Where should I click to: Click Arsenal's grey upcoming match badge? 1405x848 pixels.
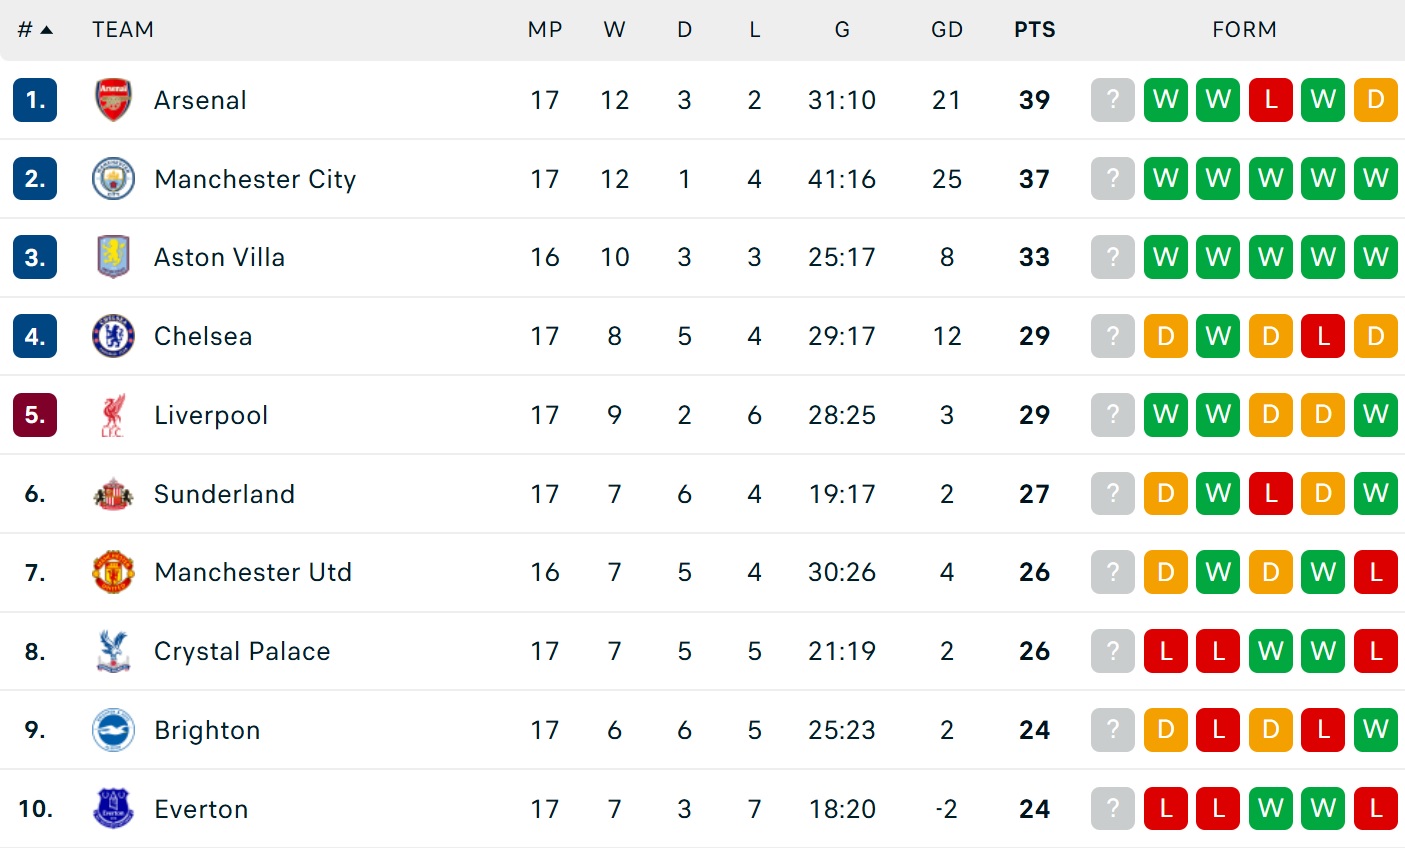1112,100
